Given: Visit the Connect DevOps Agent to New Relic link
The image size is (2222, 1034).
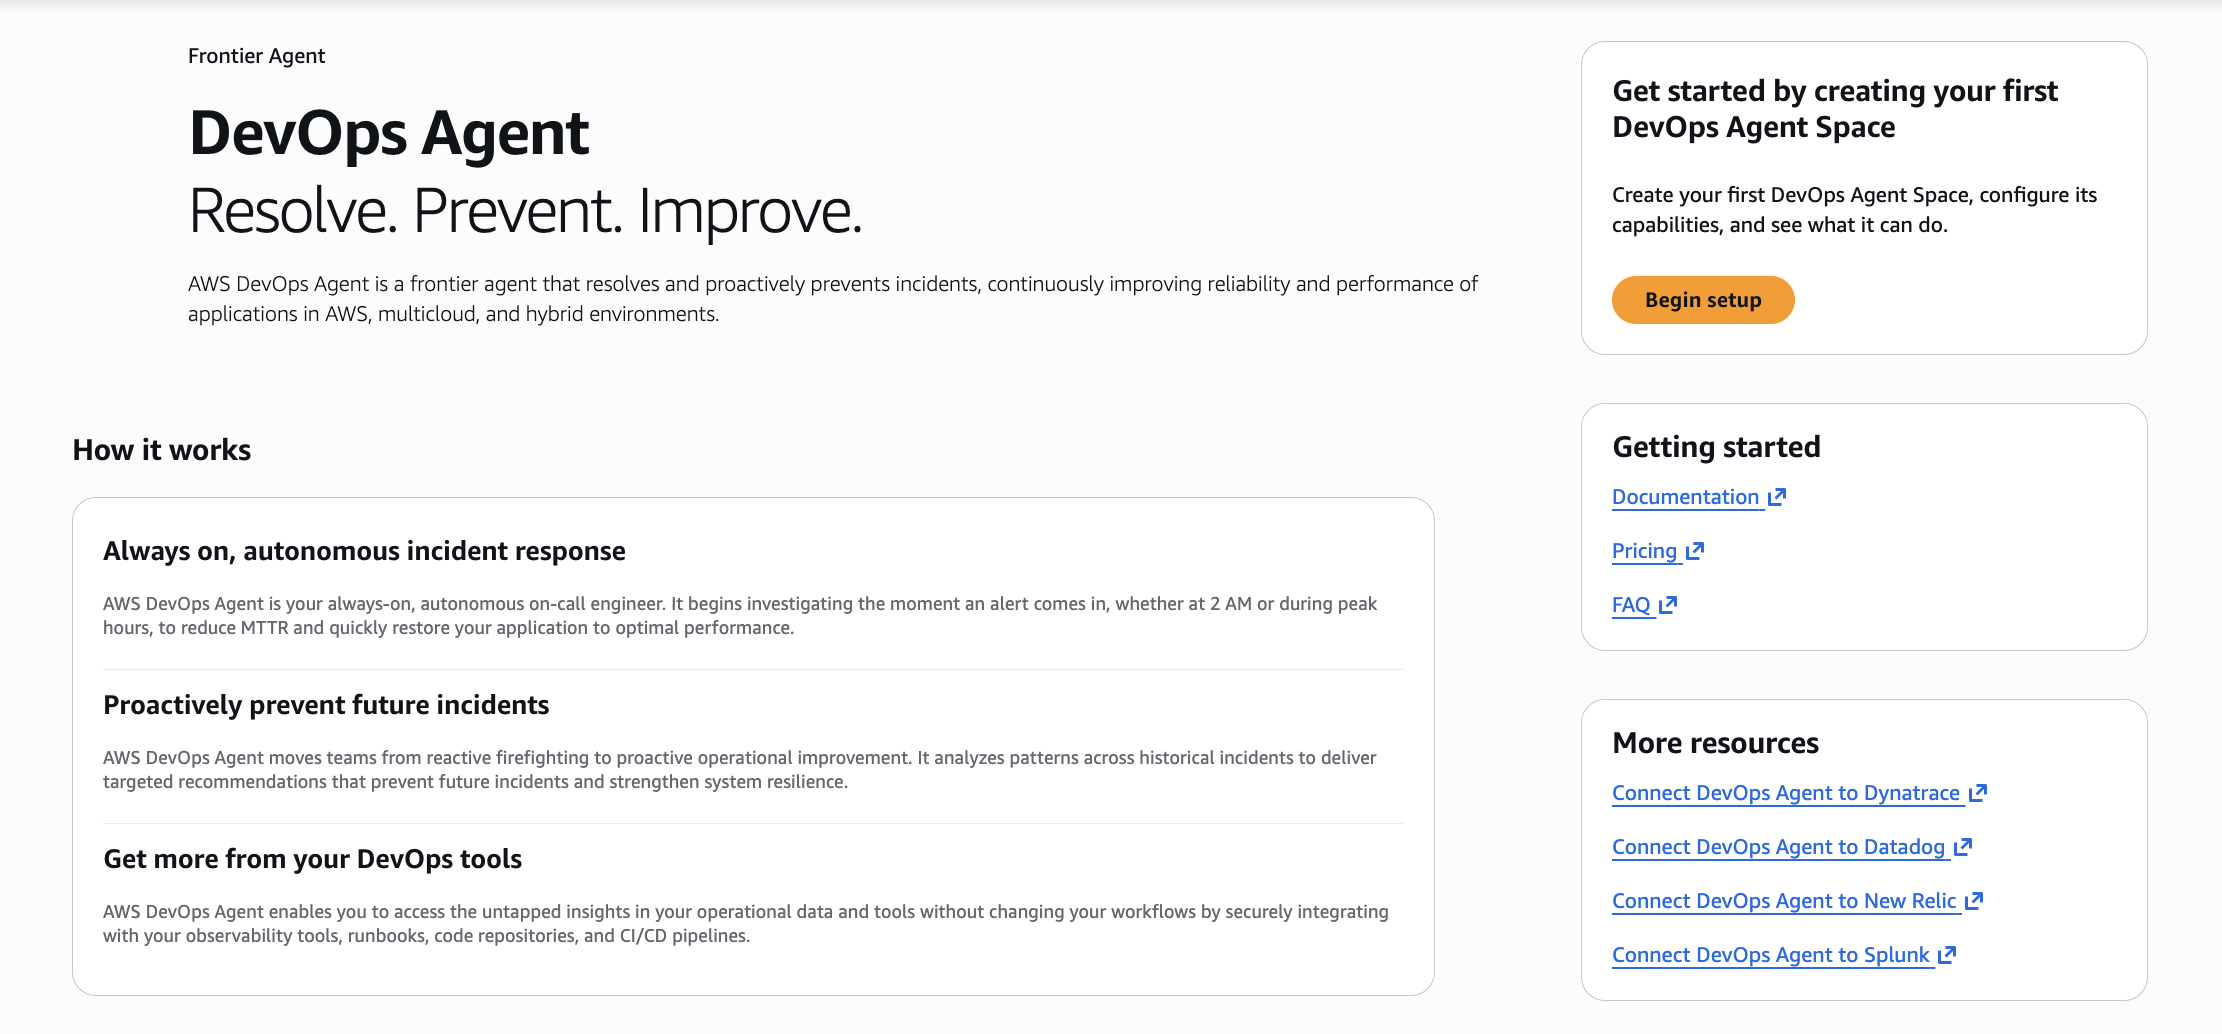Looking at the screenshot, I should point(1784,901).
